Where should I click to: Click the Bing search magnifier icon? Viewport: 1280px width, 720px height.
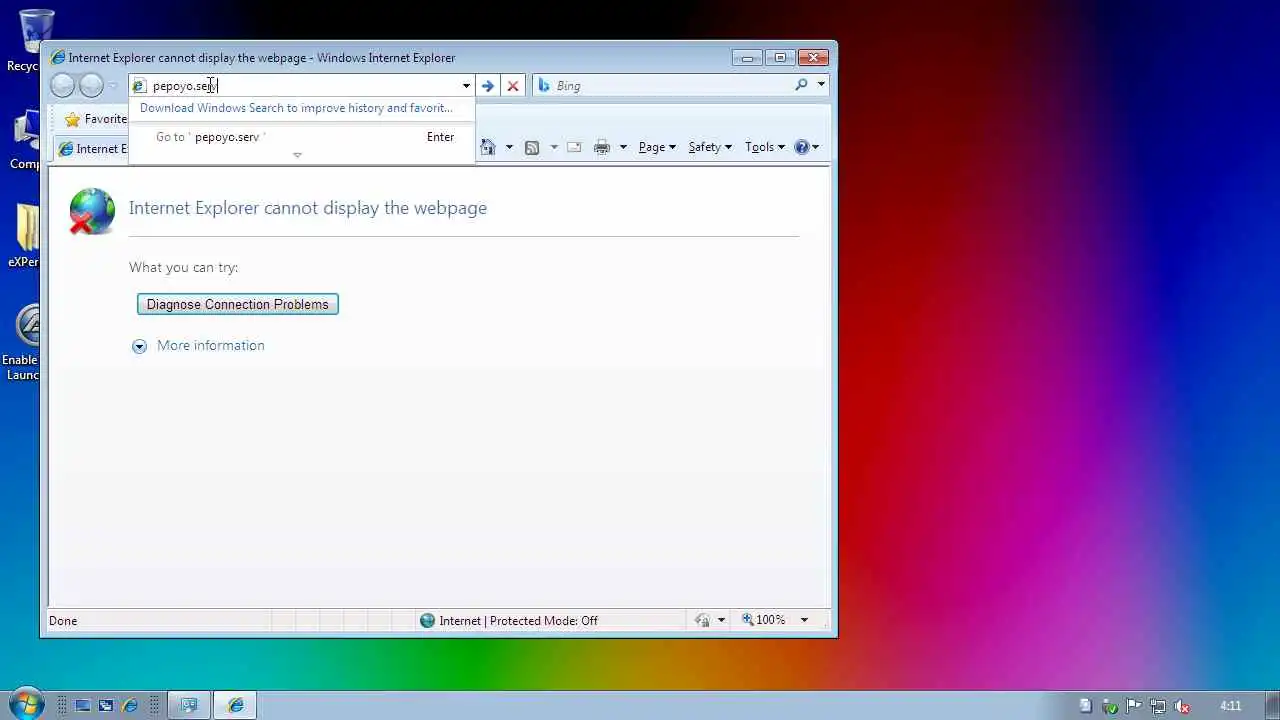point(801,85)
